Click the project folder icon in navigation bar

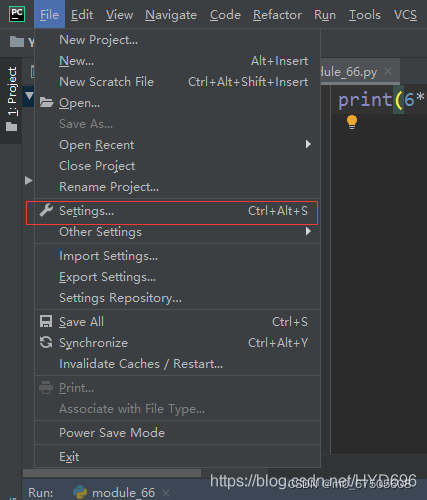coord(17,42)
